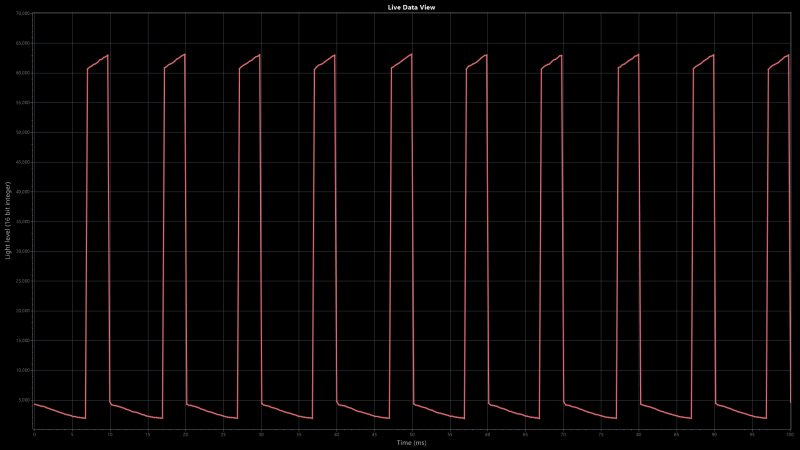800x450 pixels.
Task: Click the waveform start point at 0 ms
Action: click(x=35, y=404)
